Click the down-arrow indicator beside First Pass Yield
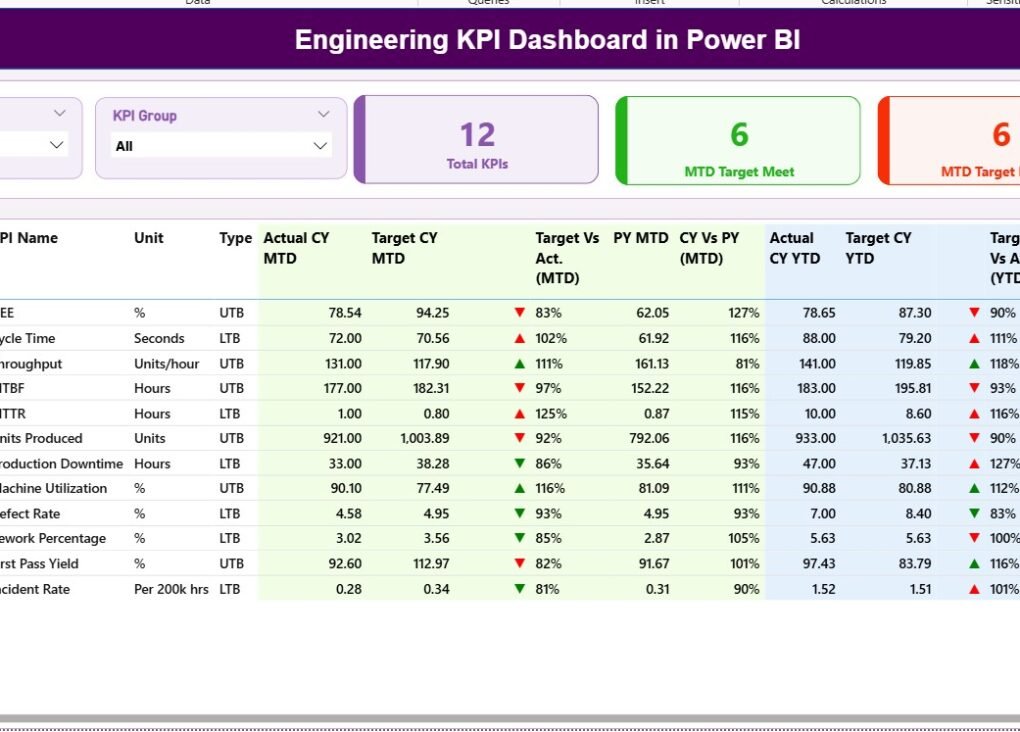This screenshot has height=732, width=1020. 519,563
